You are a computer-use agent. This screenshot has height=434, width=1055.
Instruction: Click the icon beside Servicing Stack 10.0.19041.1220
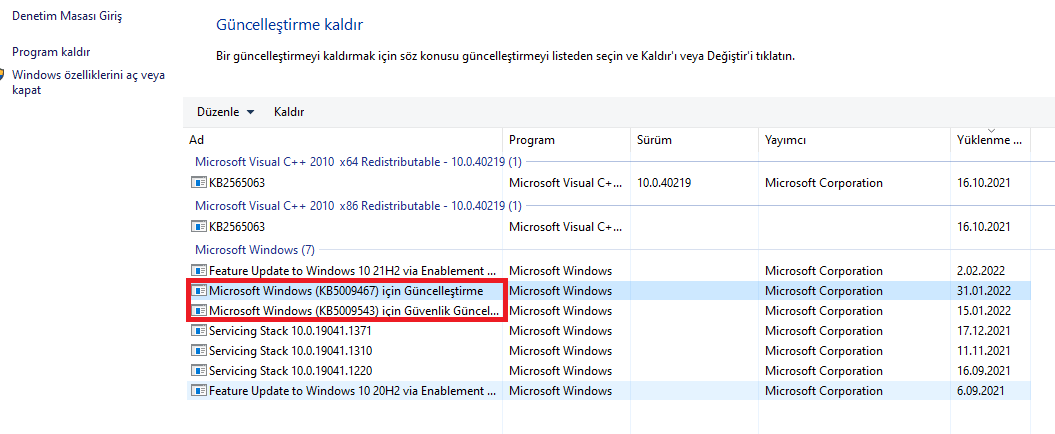coord(198,371)
